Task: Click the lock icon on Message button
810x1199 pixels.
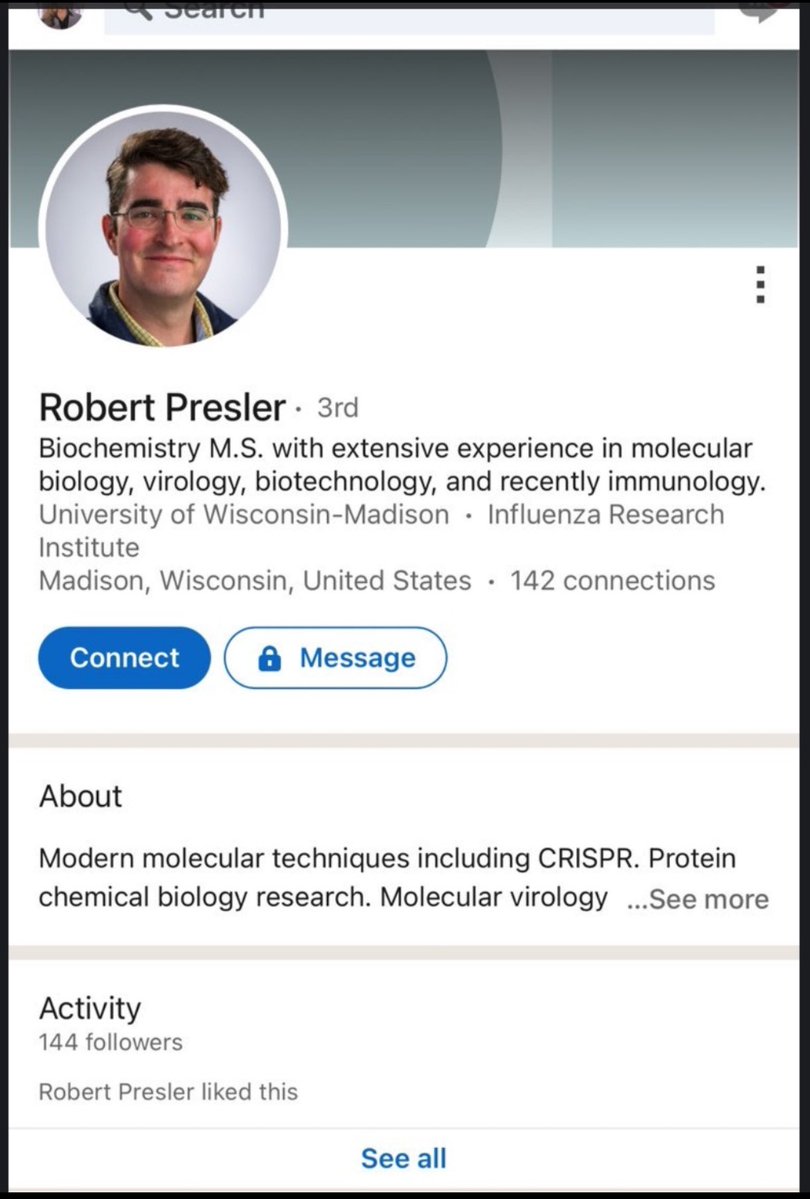Action: point(269,658)
